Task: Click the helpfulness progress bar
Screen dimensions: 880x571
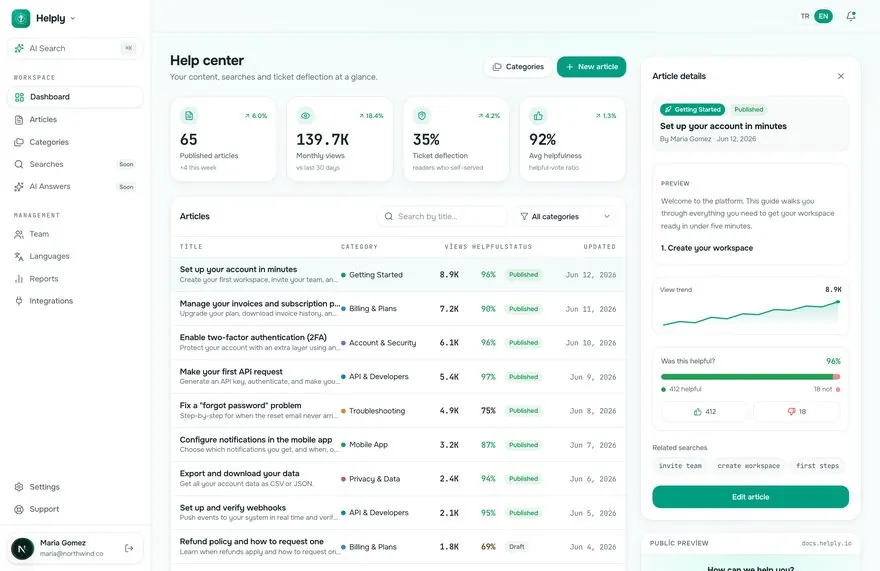Action: coord(750,377)
